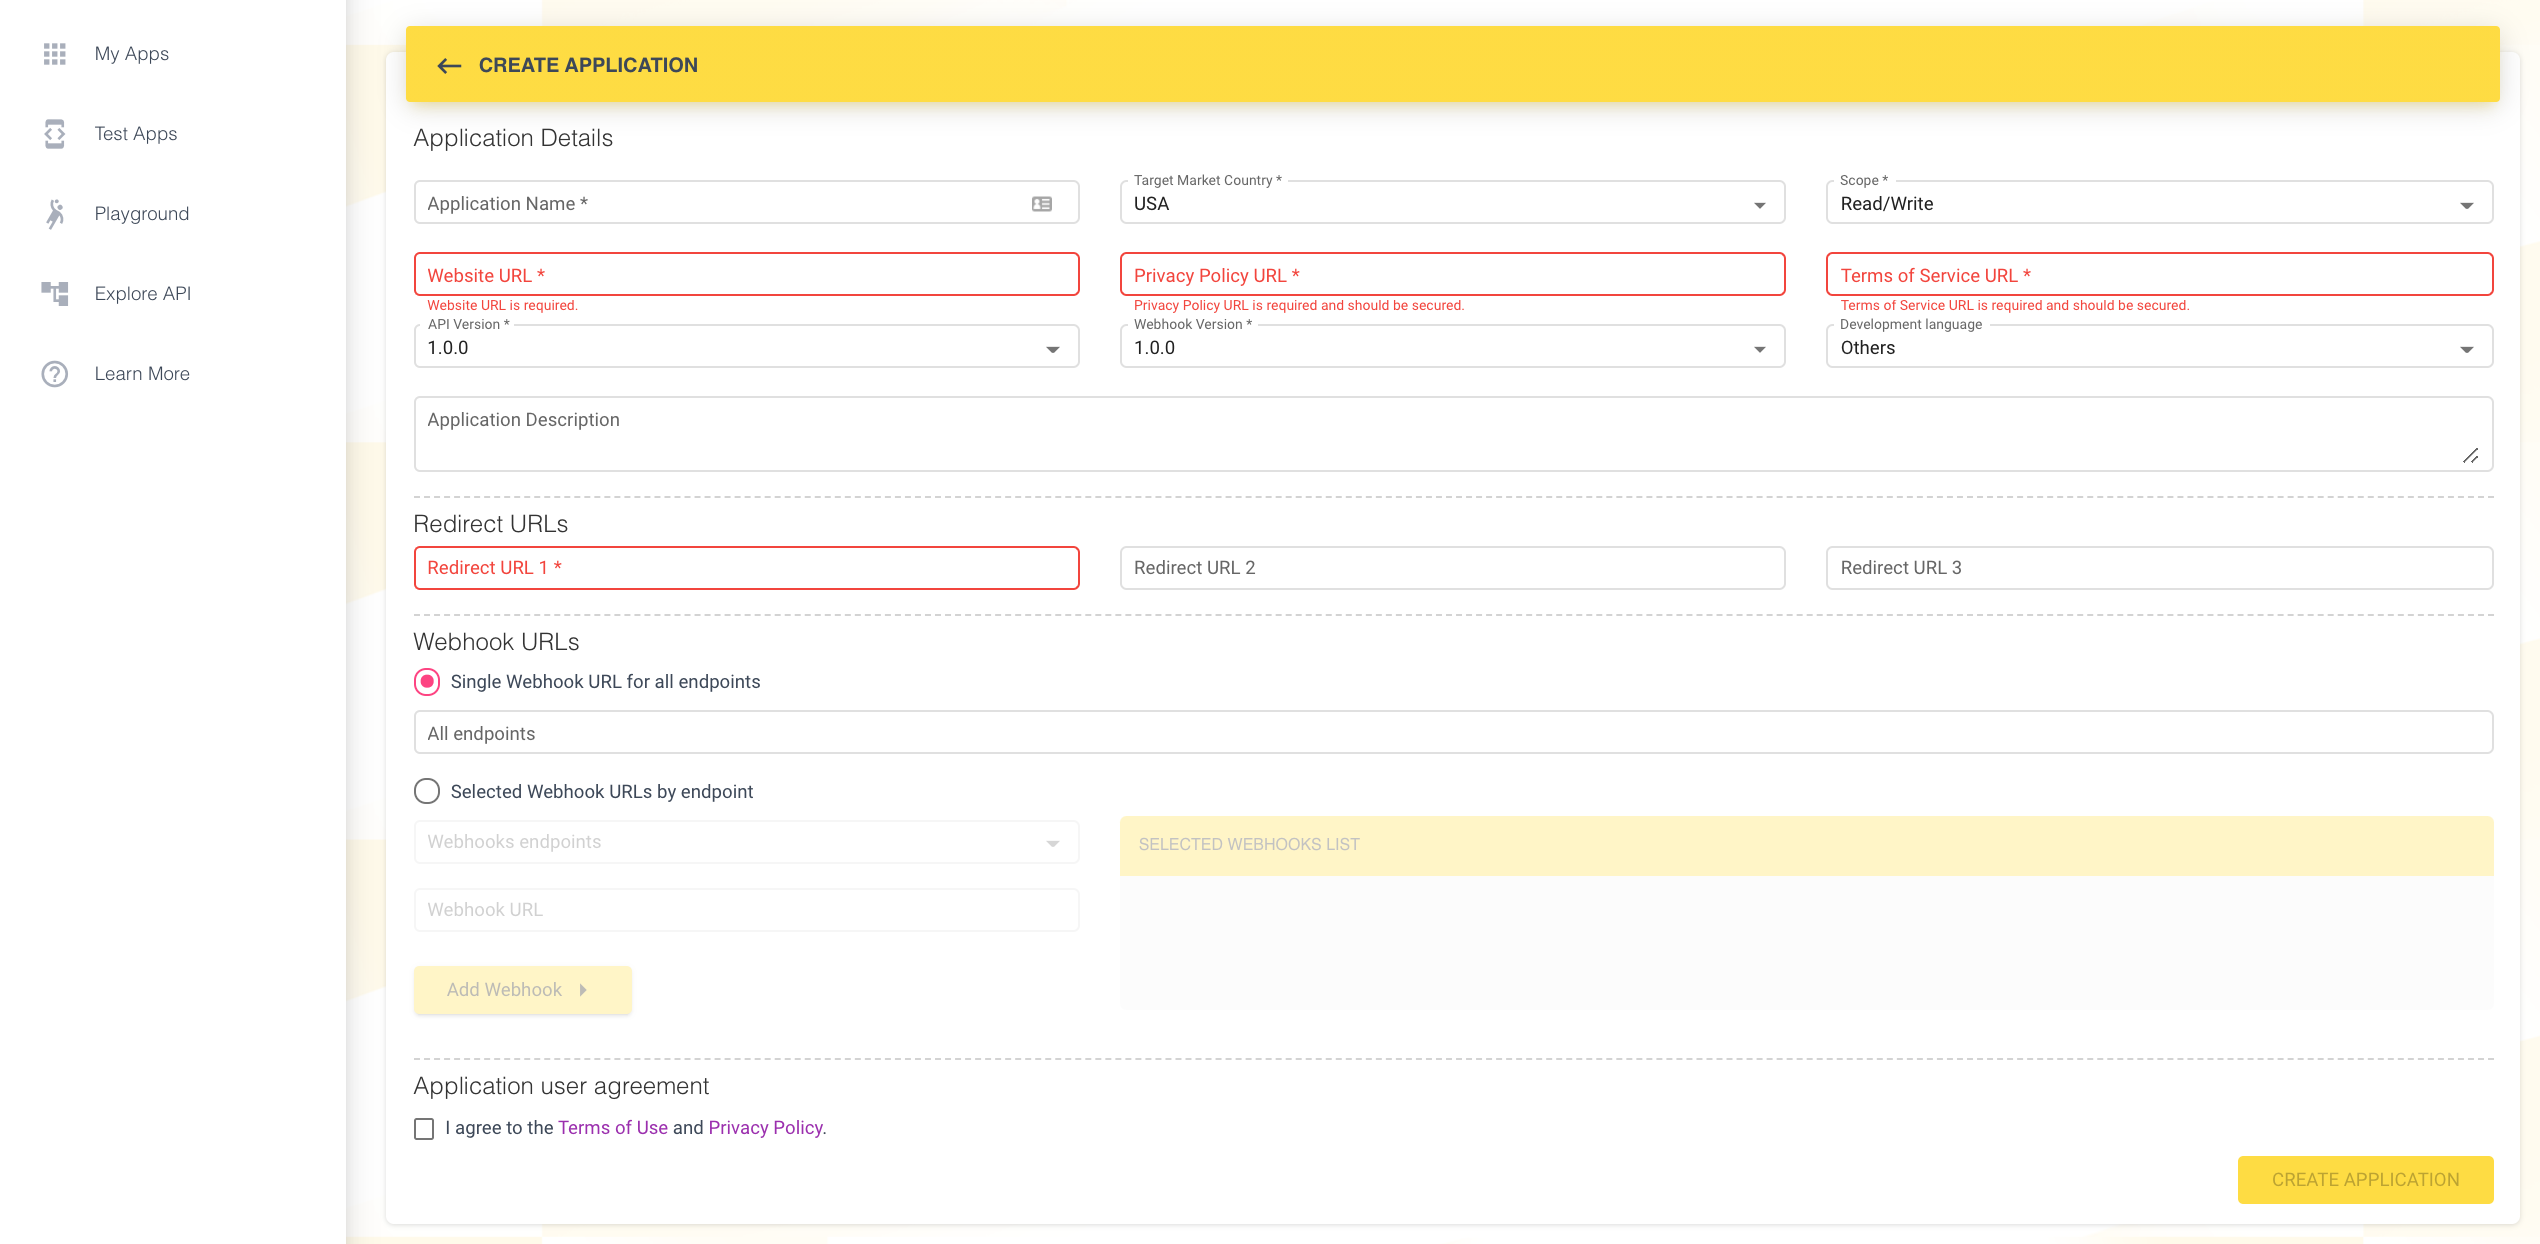Click the autofill card icon in Application Name
This screenshot has width=2540, height=1244.
click(x=1042, y=204)
